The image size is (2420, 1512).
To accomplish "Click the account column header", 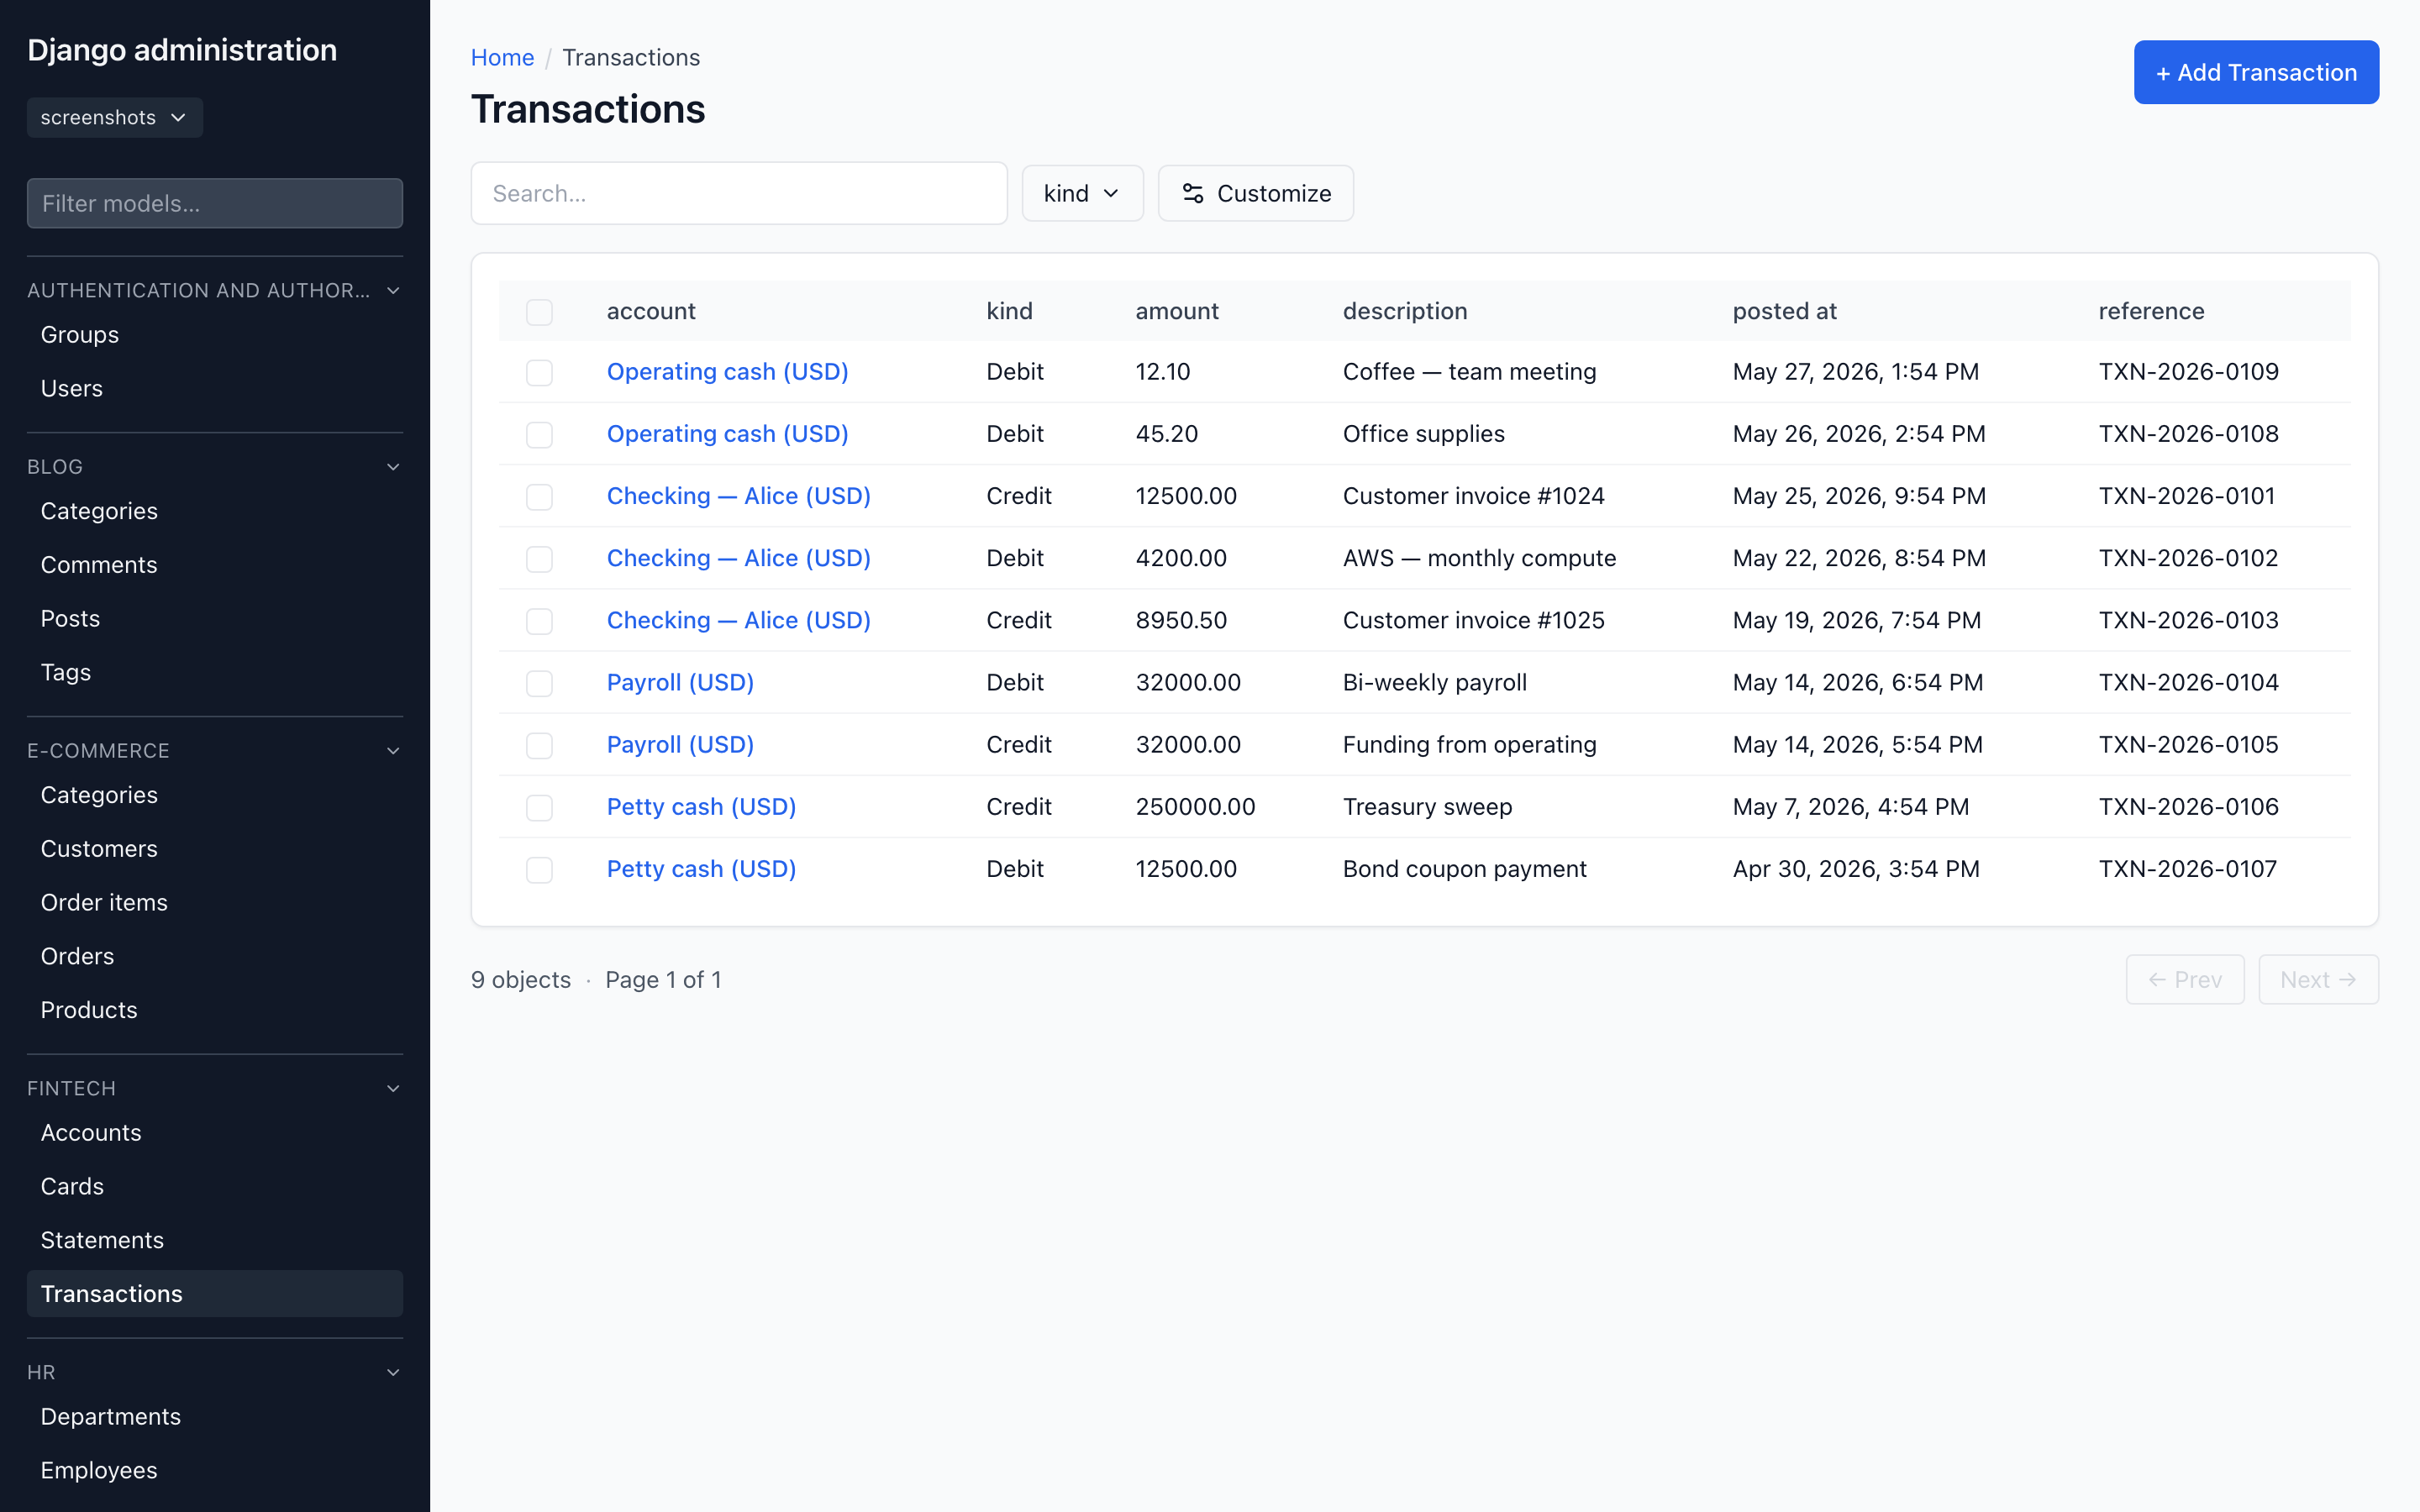I will pos(651,311).
